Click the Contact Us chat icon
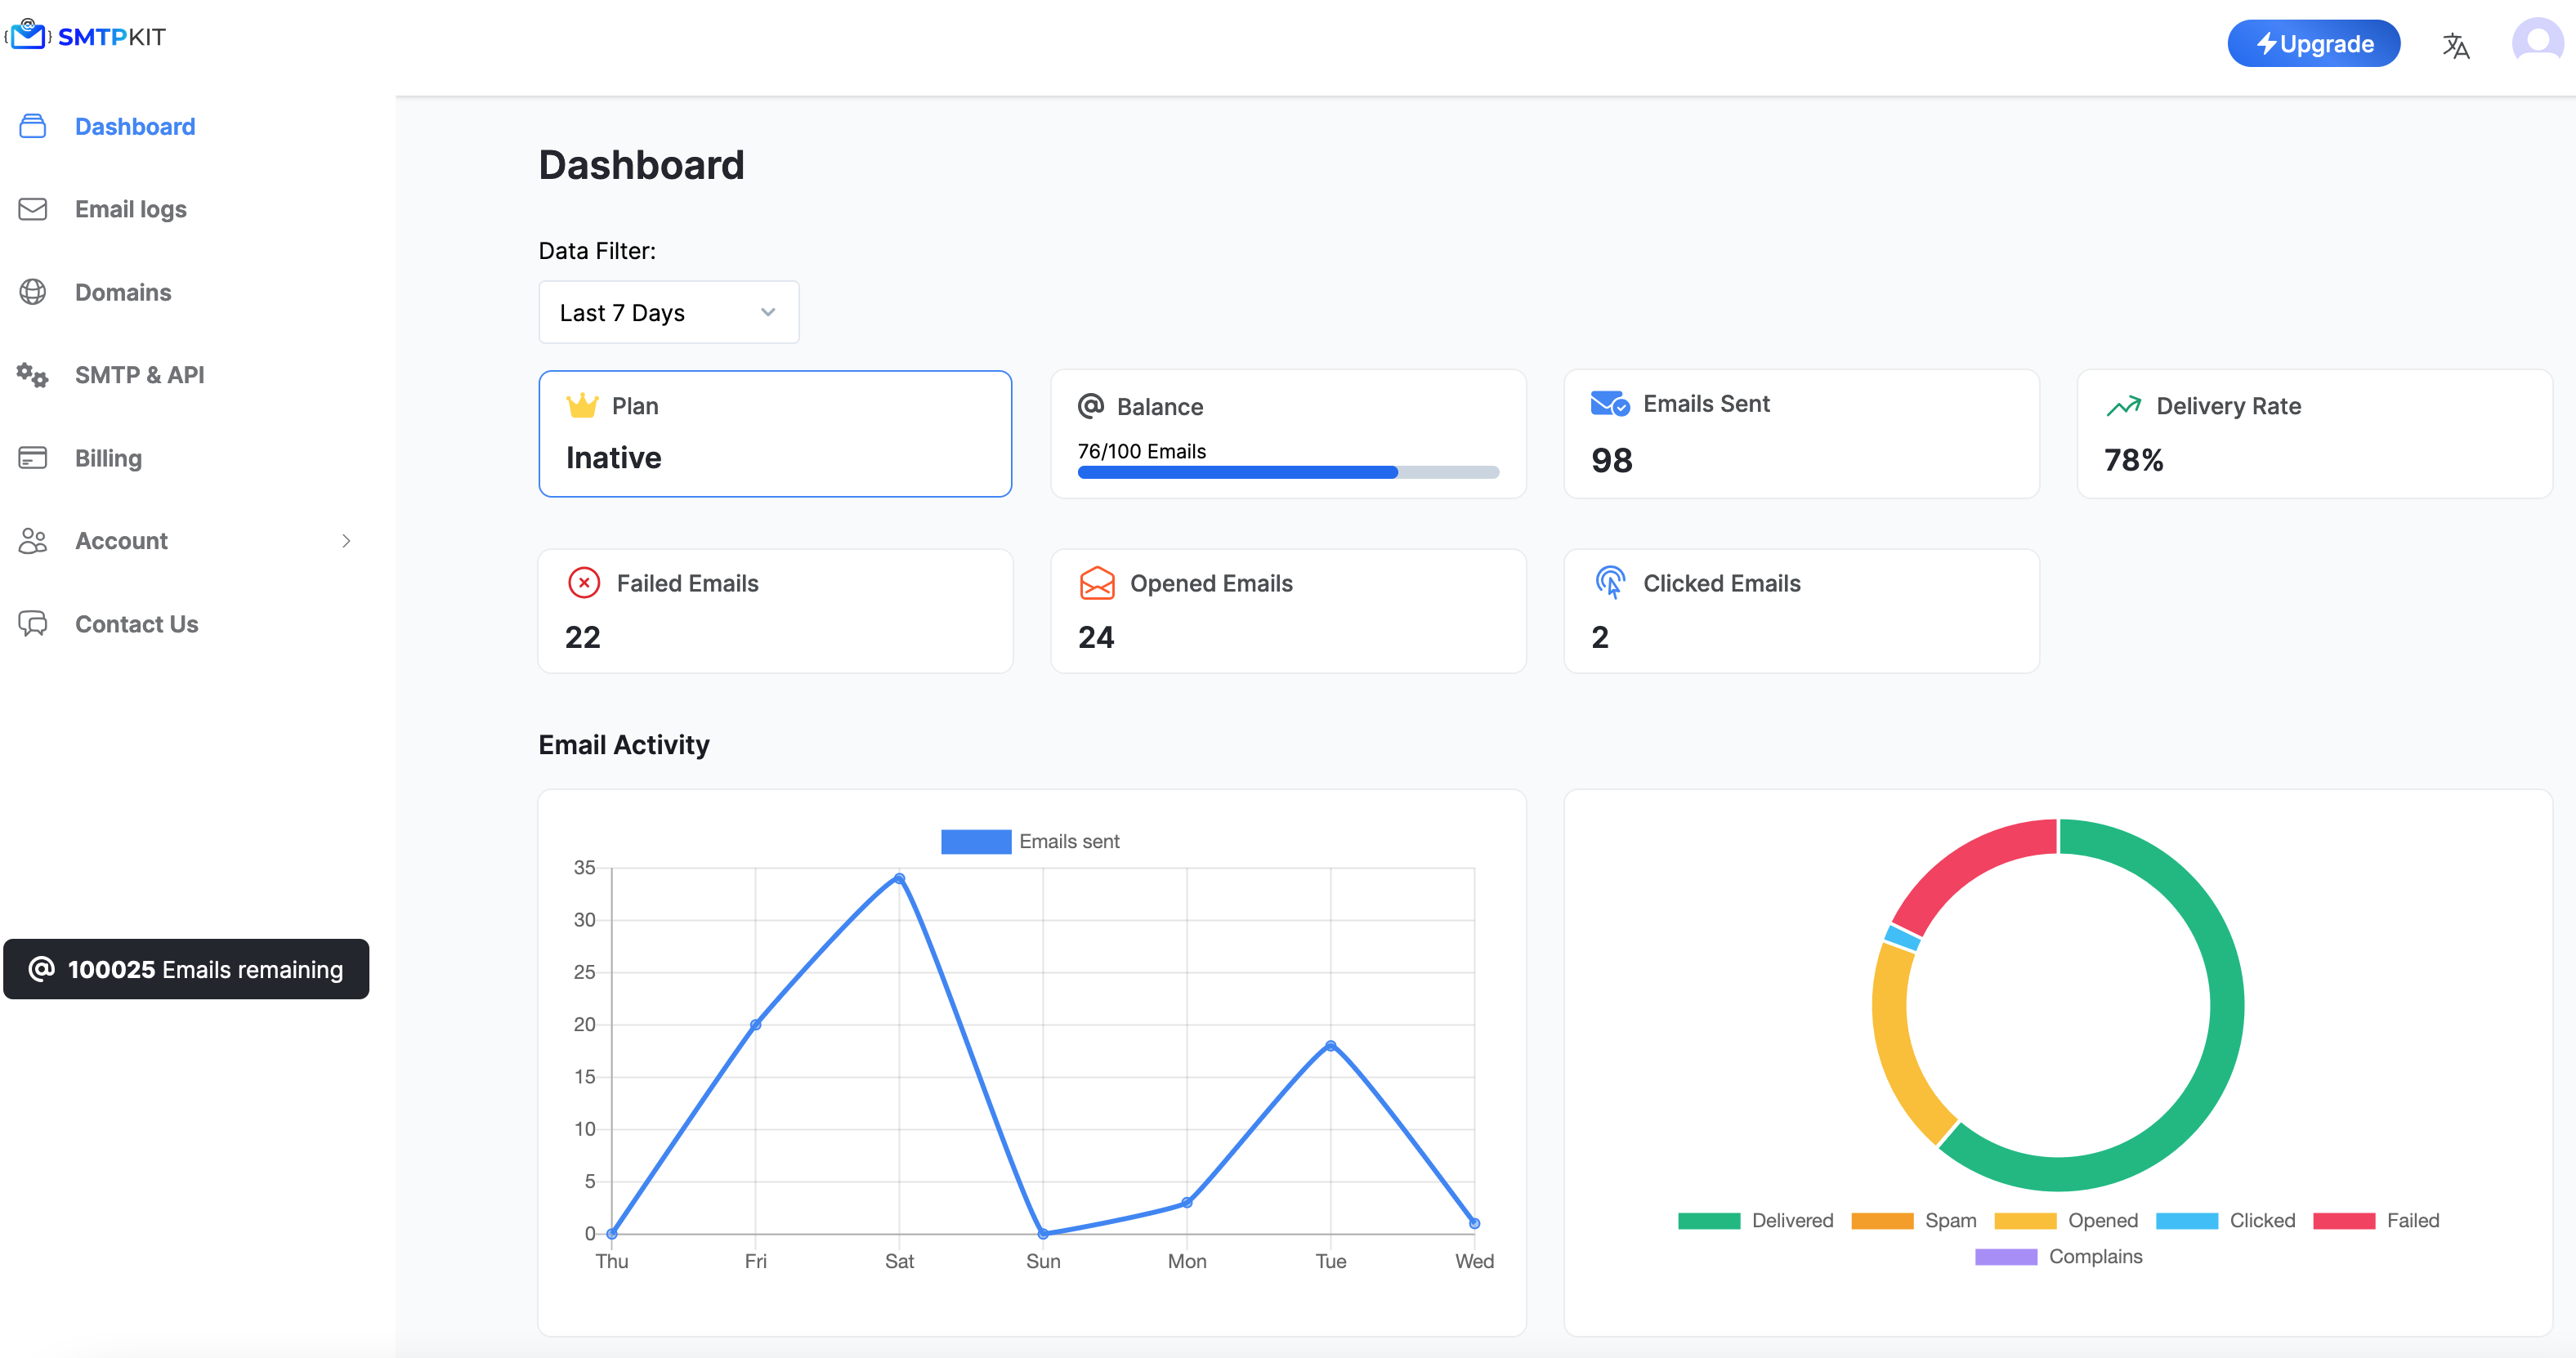This screenshot has width=2576, height=1358. (32, 624)
